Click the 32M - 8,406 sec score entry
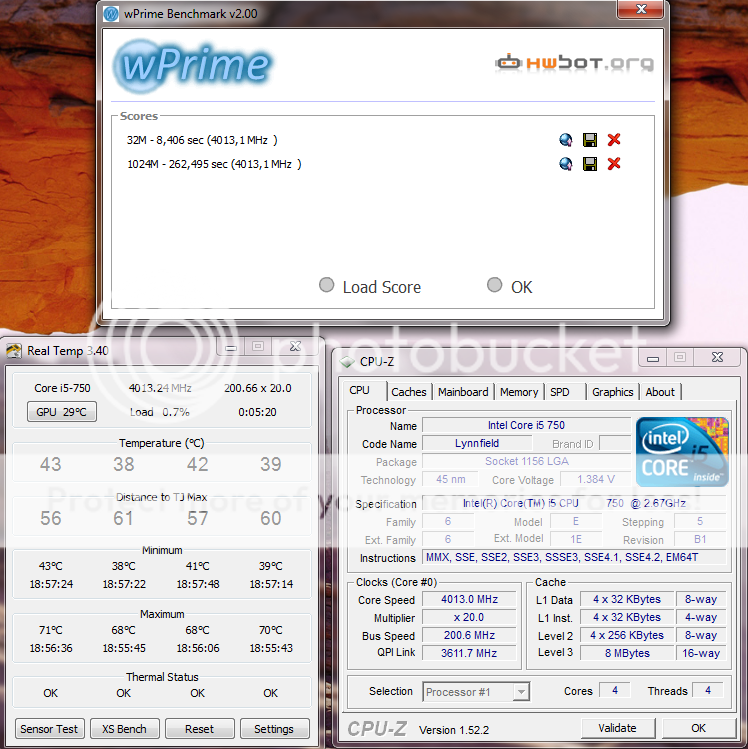 click(x=202, y=140)
